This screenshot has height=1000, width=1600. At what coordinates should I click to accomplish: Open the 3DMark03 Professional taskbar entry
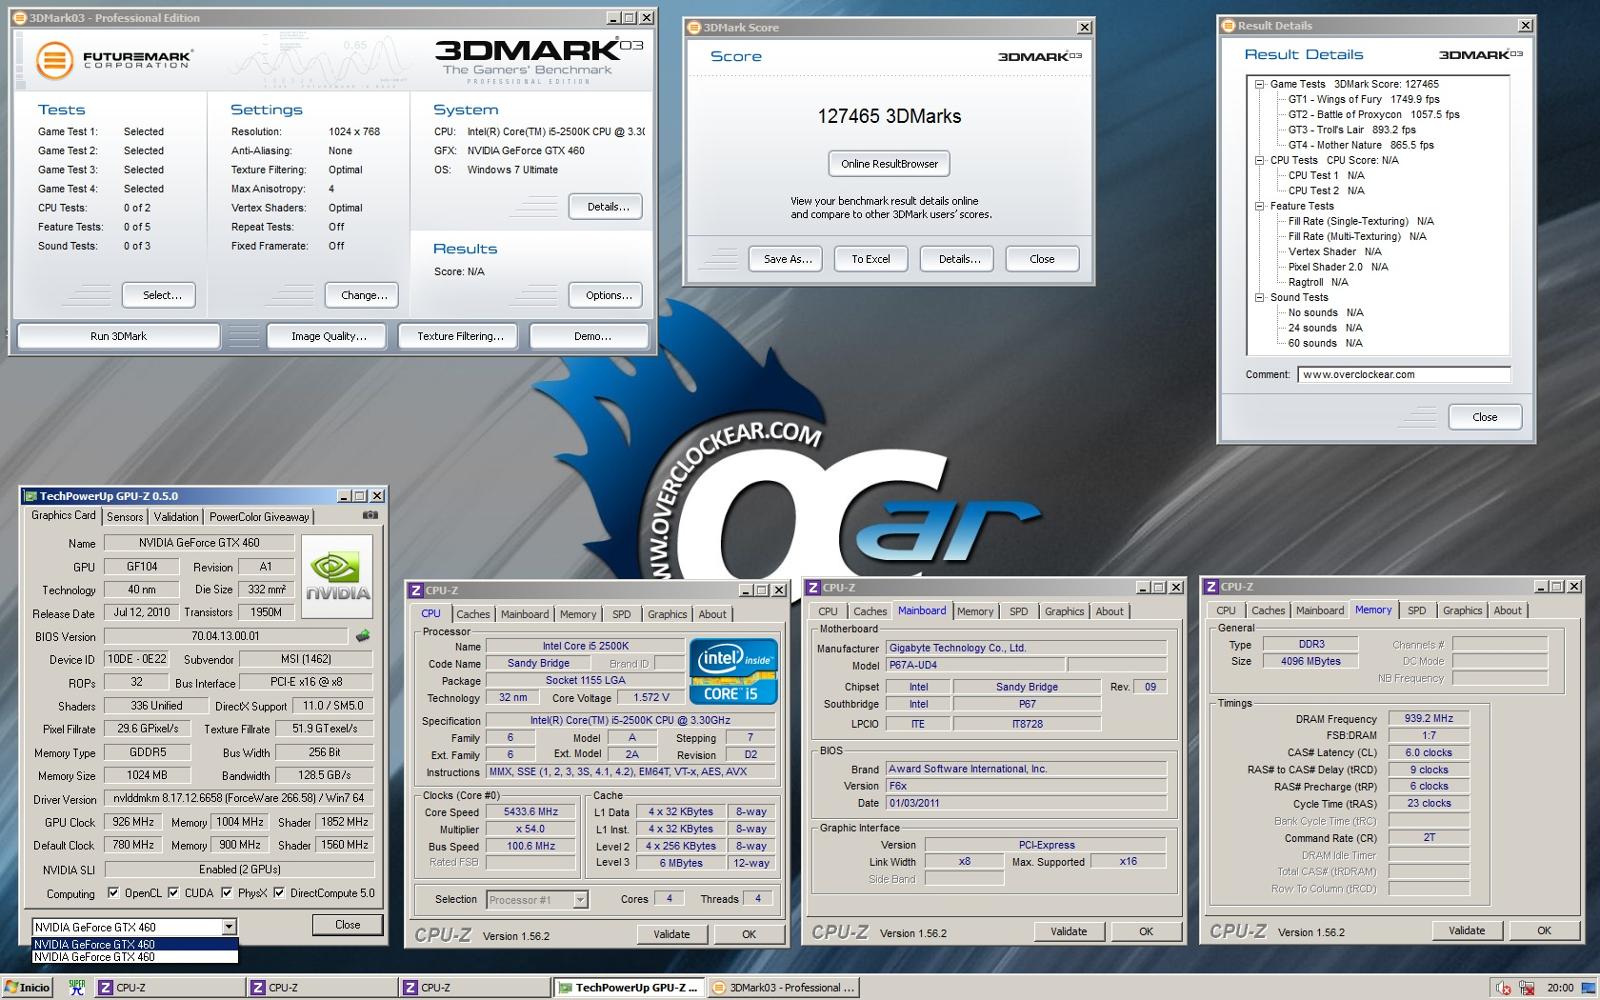pos(784,987)
